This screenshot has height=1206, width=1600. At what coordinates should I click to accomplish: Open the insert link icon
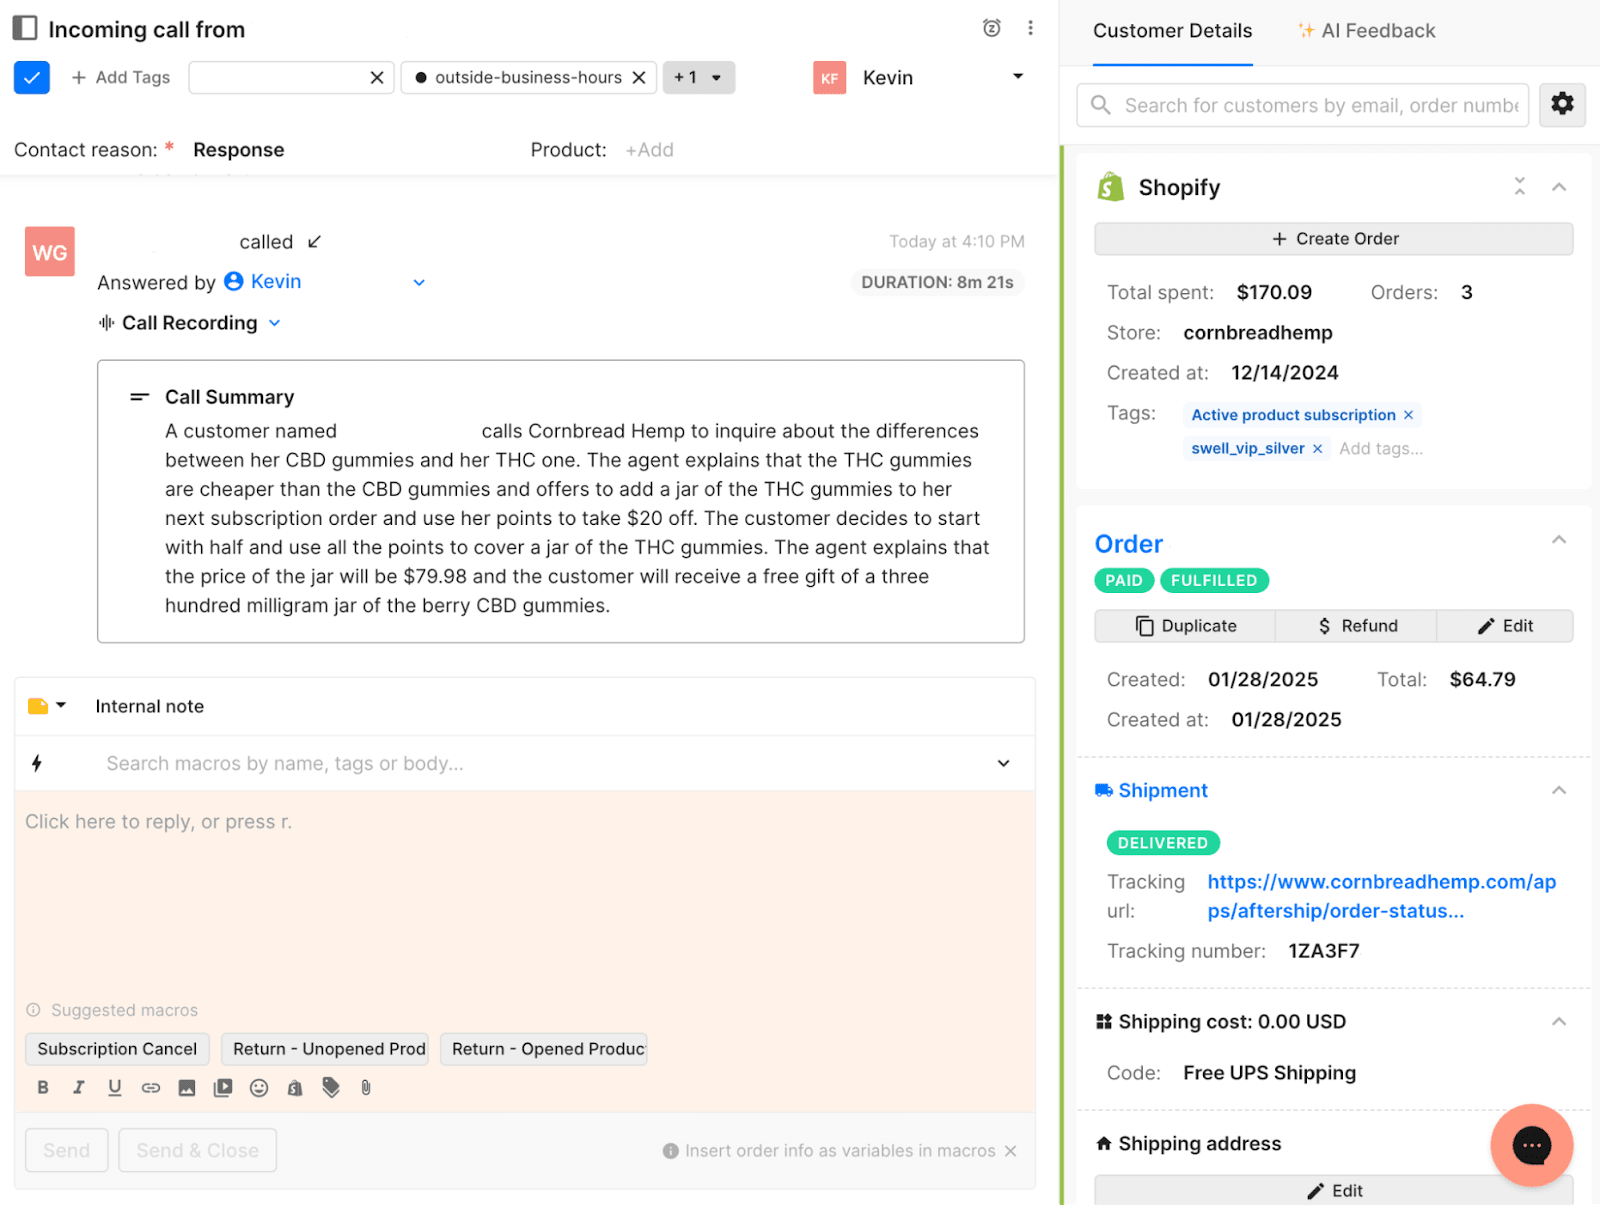151,1088
